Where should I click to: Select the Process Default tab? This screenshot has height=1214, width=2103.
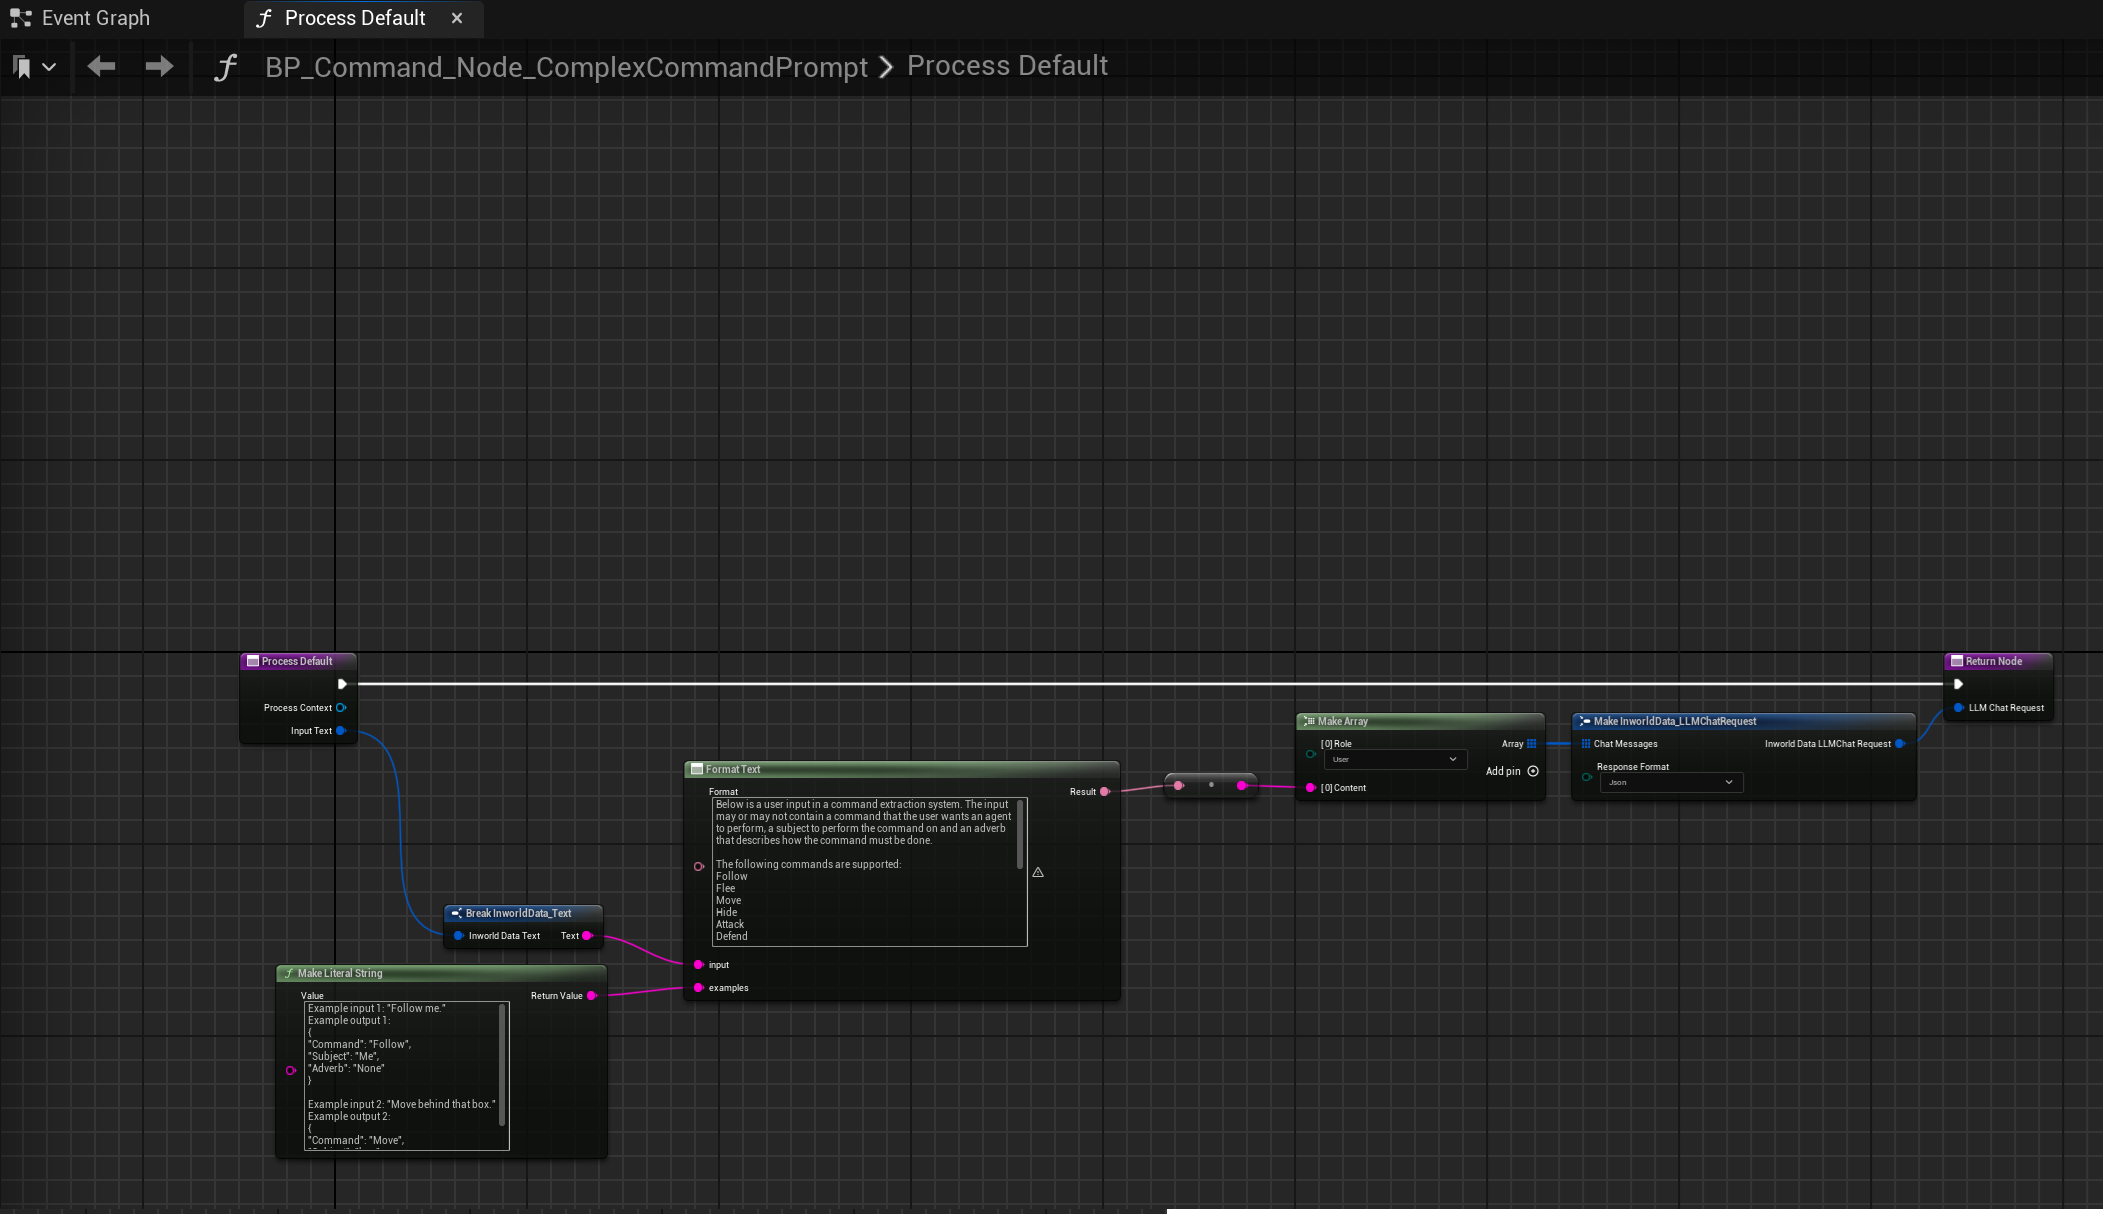(354, 18)
